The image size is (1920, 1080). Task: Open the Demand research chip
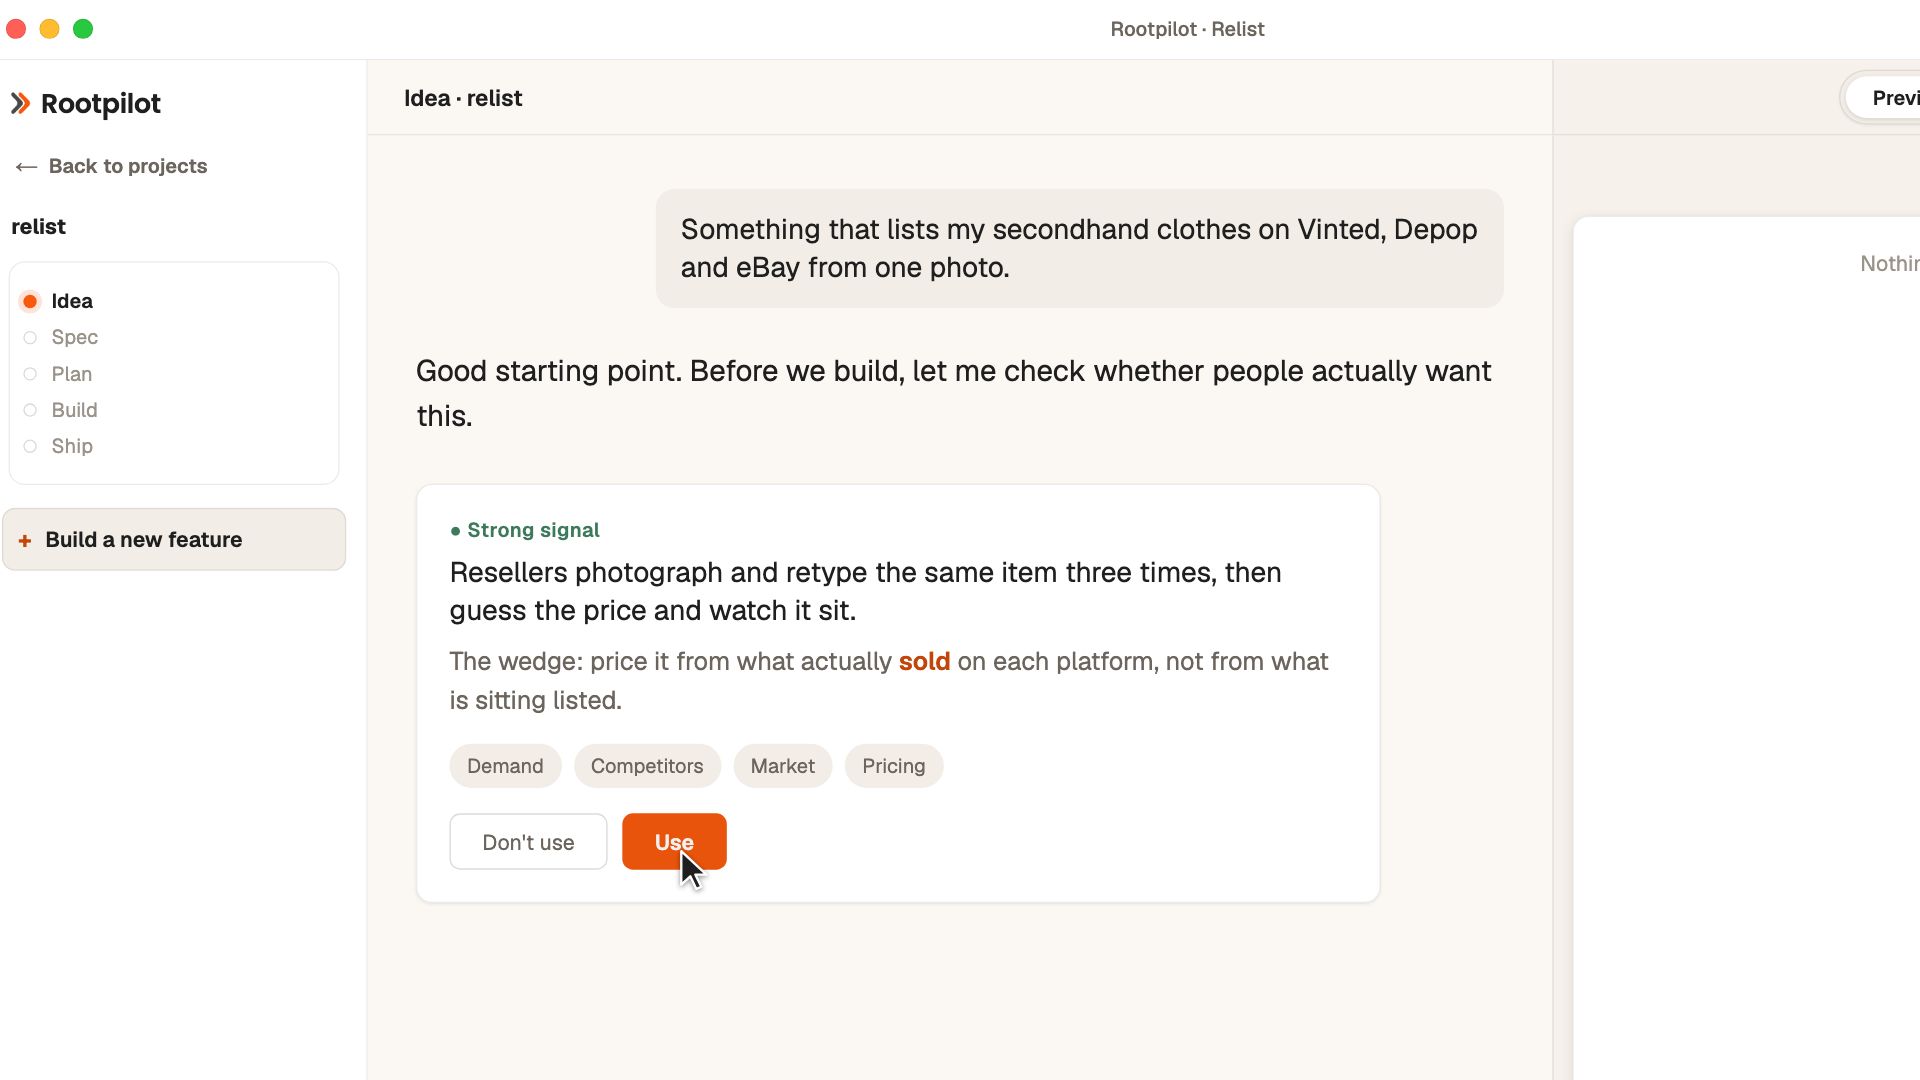coord(505,766)
